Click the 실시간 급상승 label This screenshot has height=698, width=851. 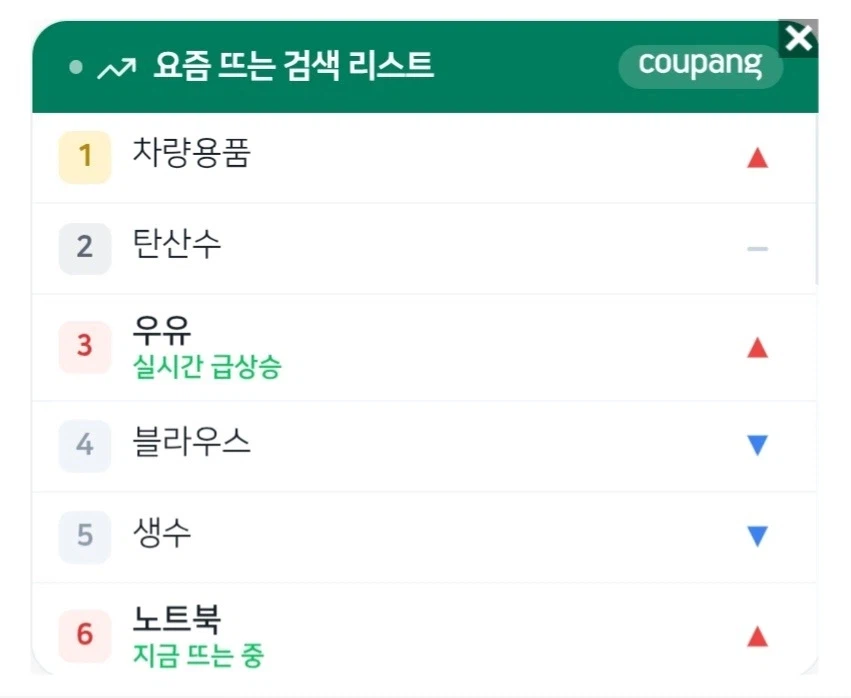(207, 367)
